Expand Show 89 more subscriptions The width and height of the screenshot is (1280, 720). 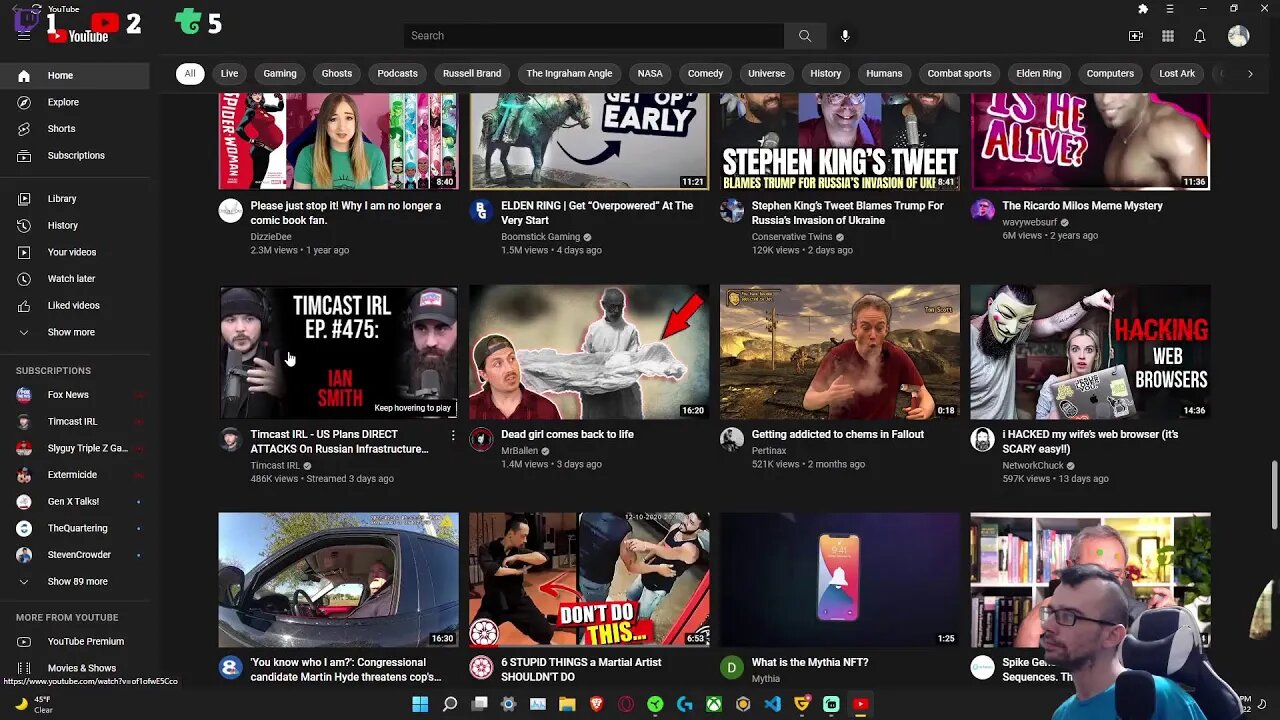coord(75,581)
